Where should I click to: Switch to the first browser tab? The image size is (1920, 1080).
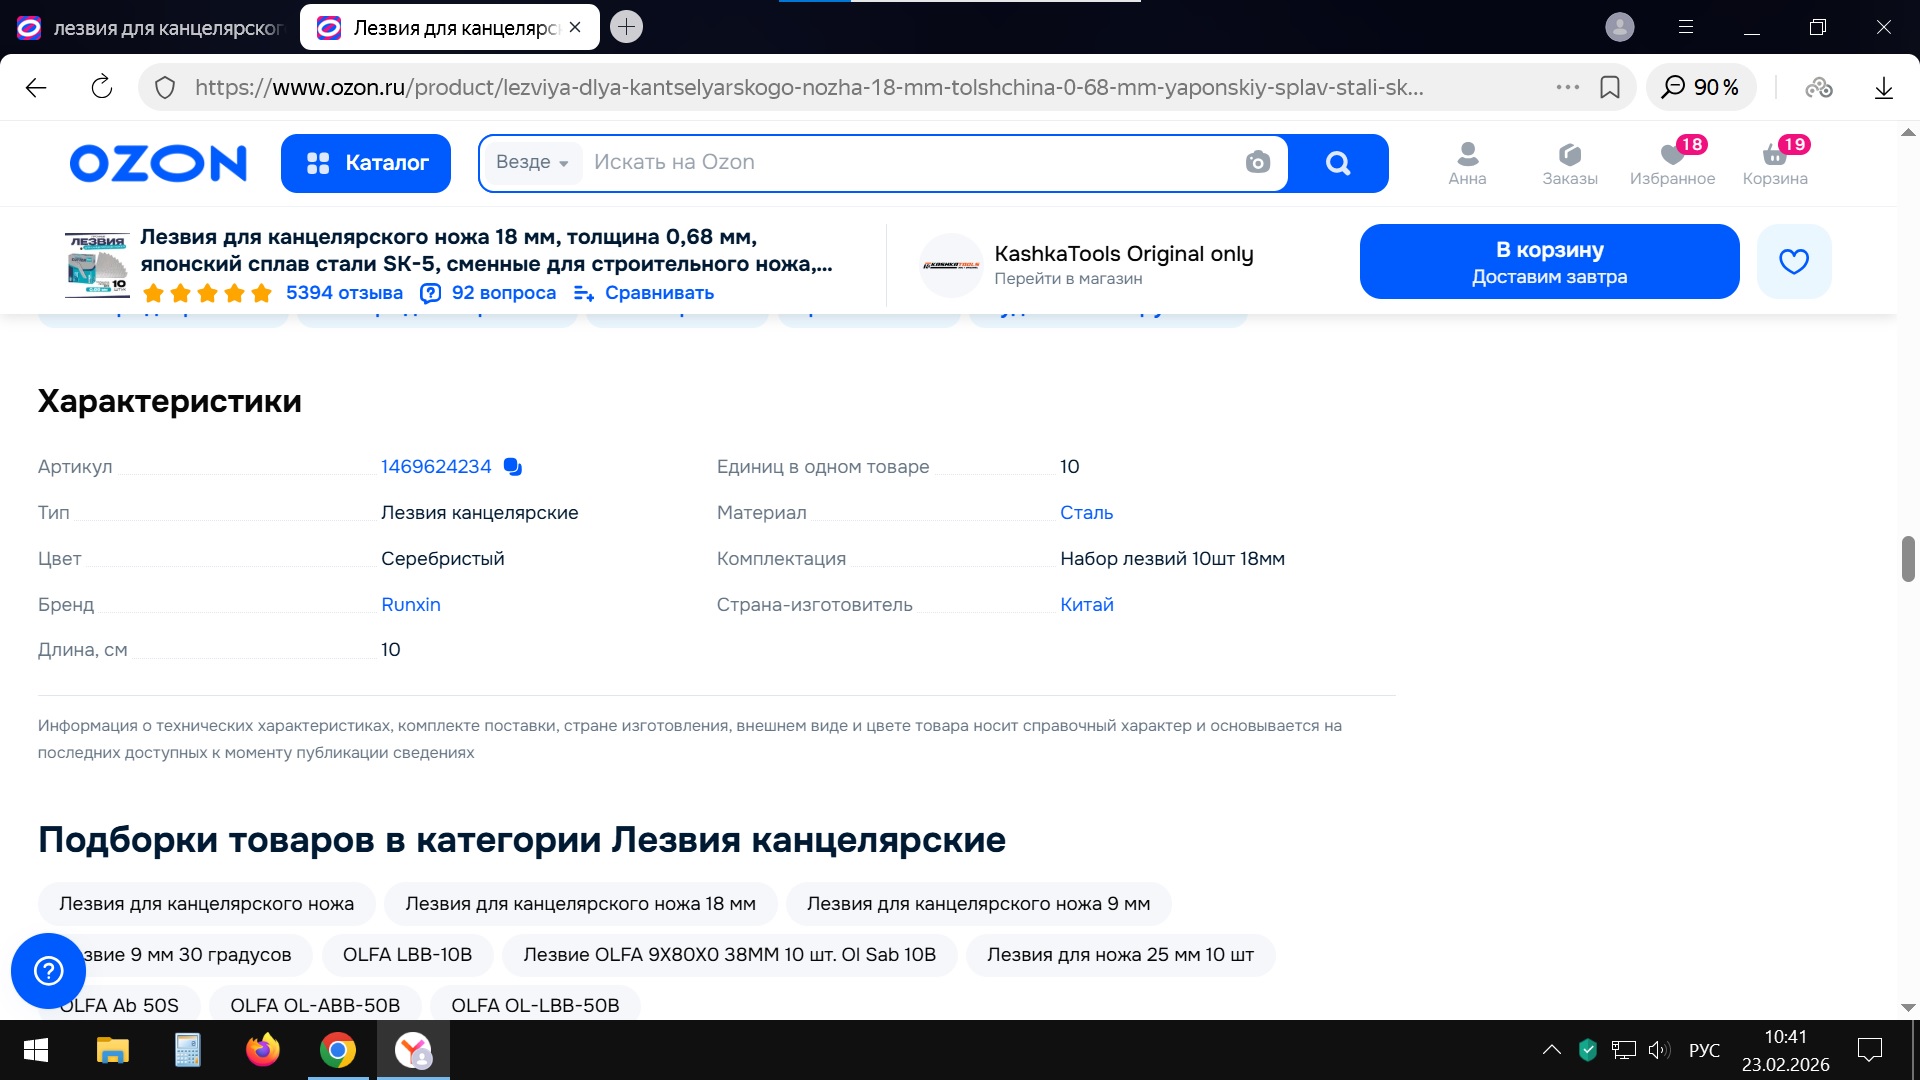click(150, 28)
